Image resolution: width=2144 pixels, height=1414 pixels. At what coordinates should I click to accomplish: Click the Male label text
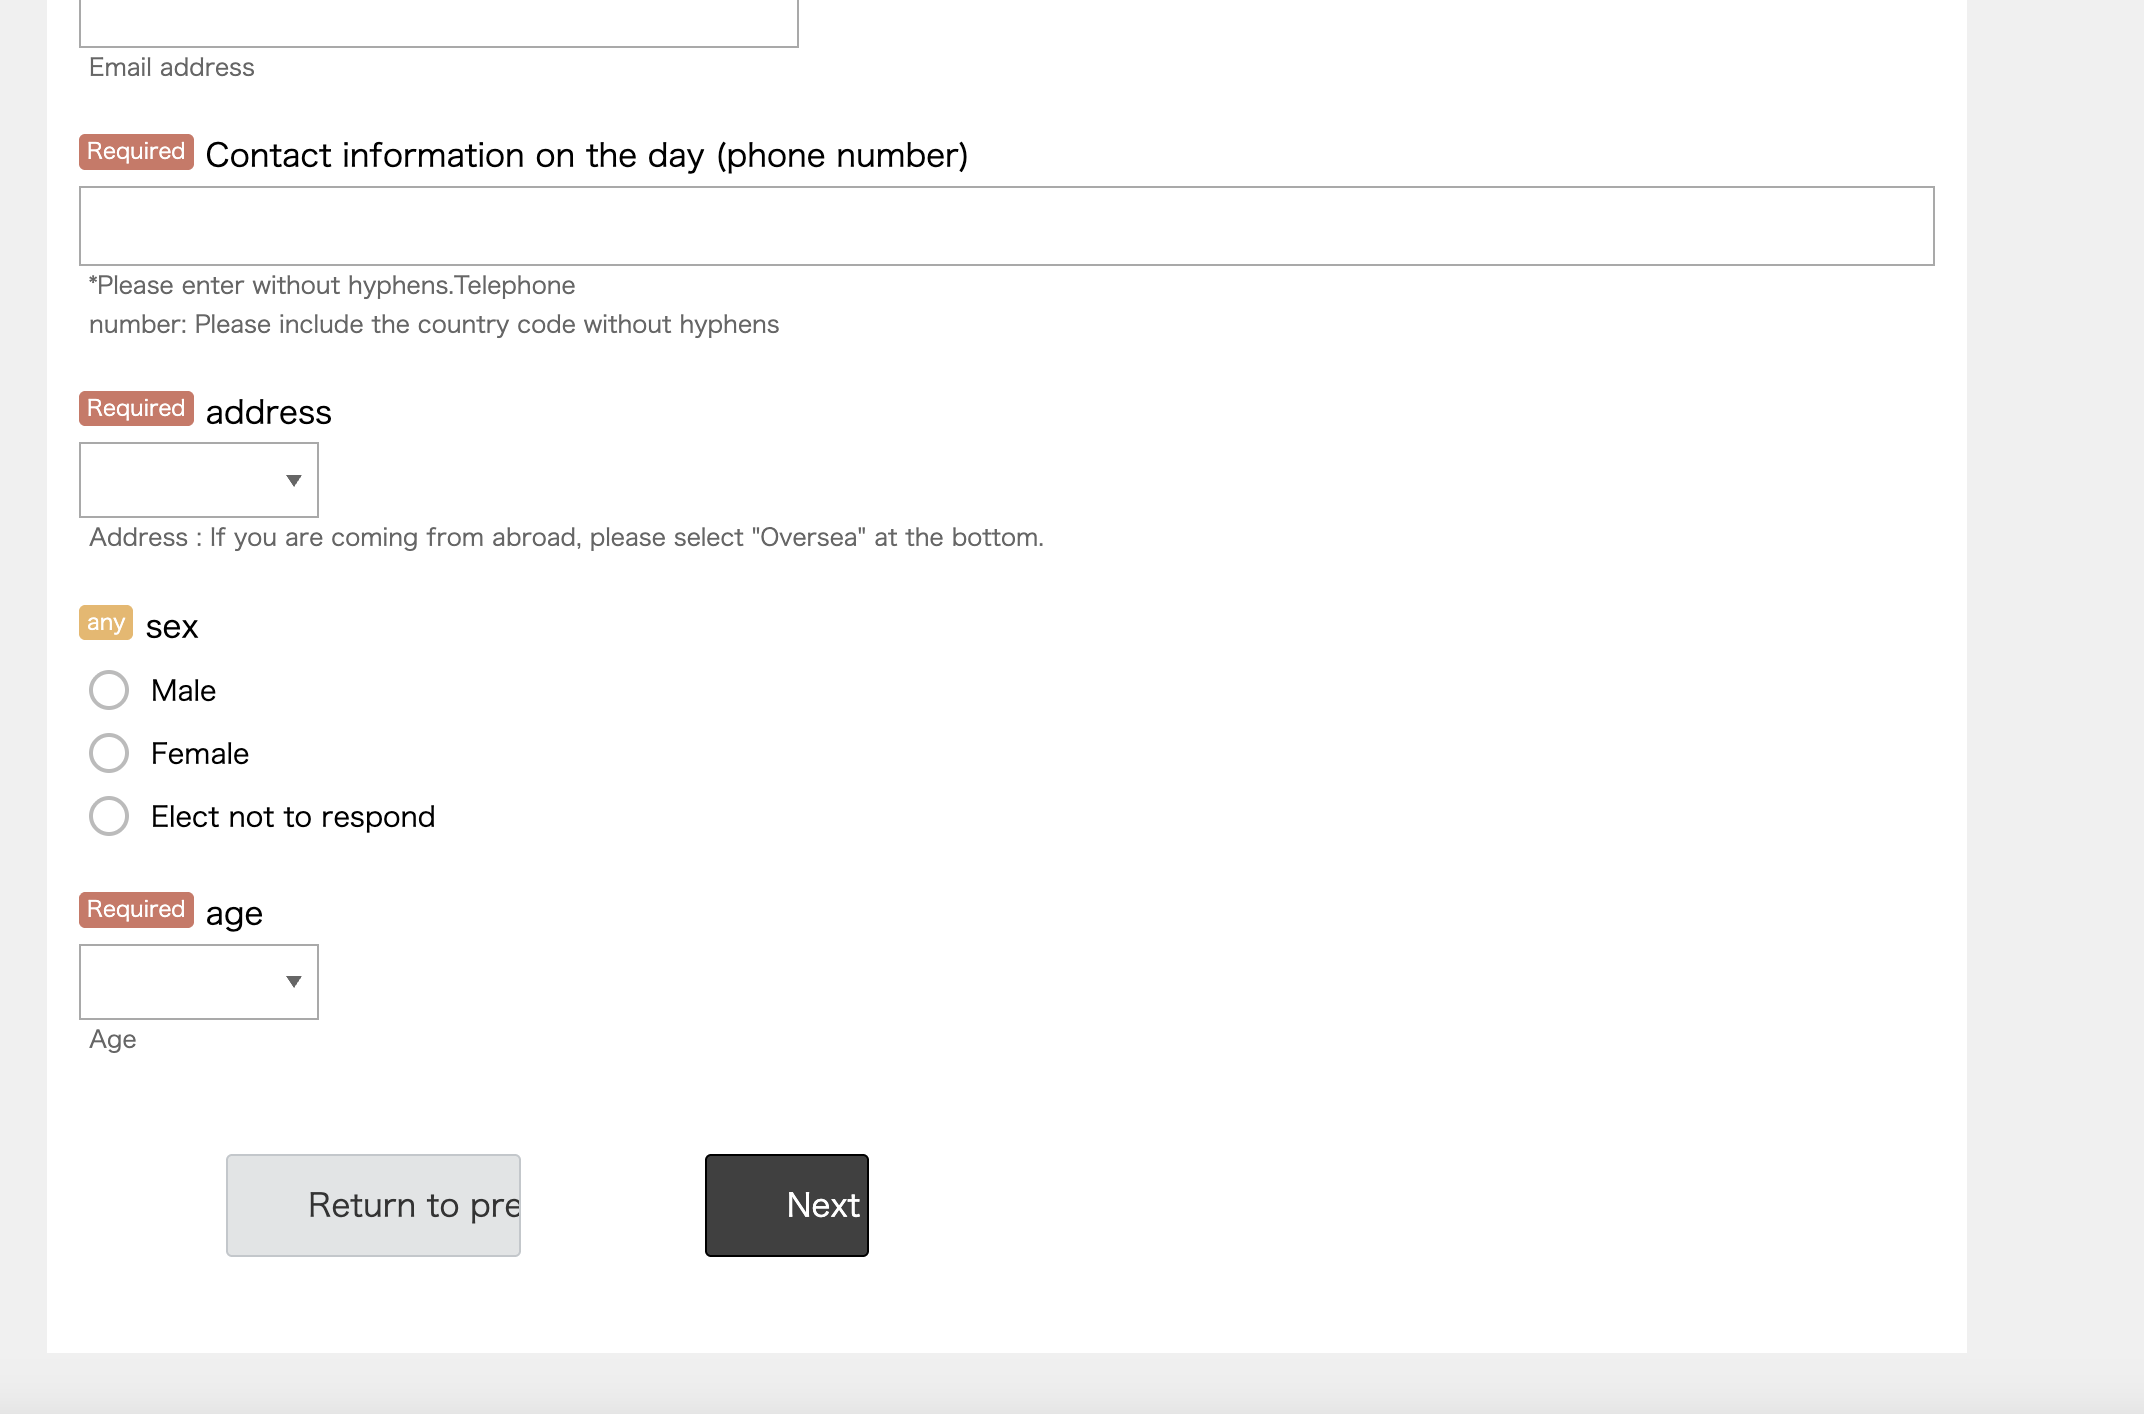pyautogui.click(x=183, y=691)
